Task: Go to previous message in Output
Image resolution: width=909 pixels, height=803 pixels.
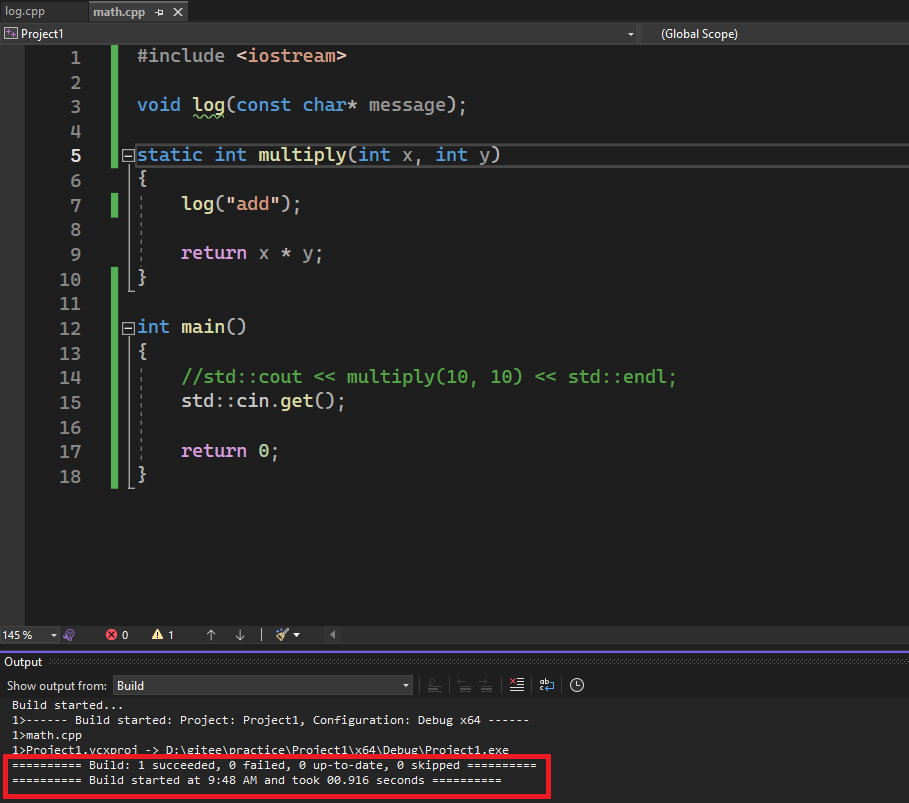Action: coord(464,685)
